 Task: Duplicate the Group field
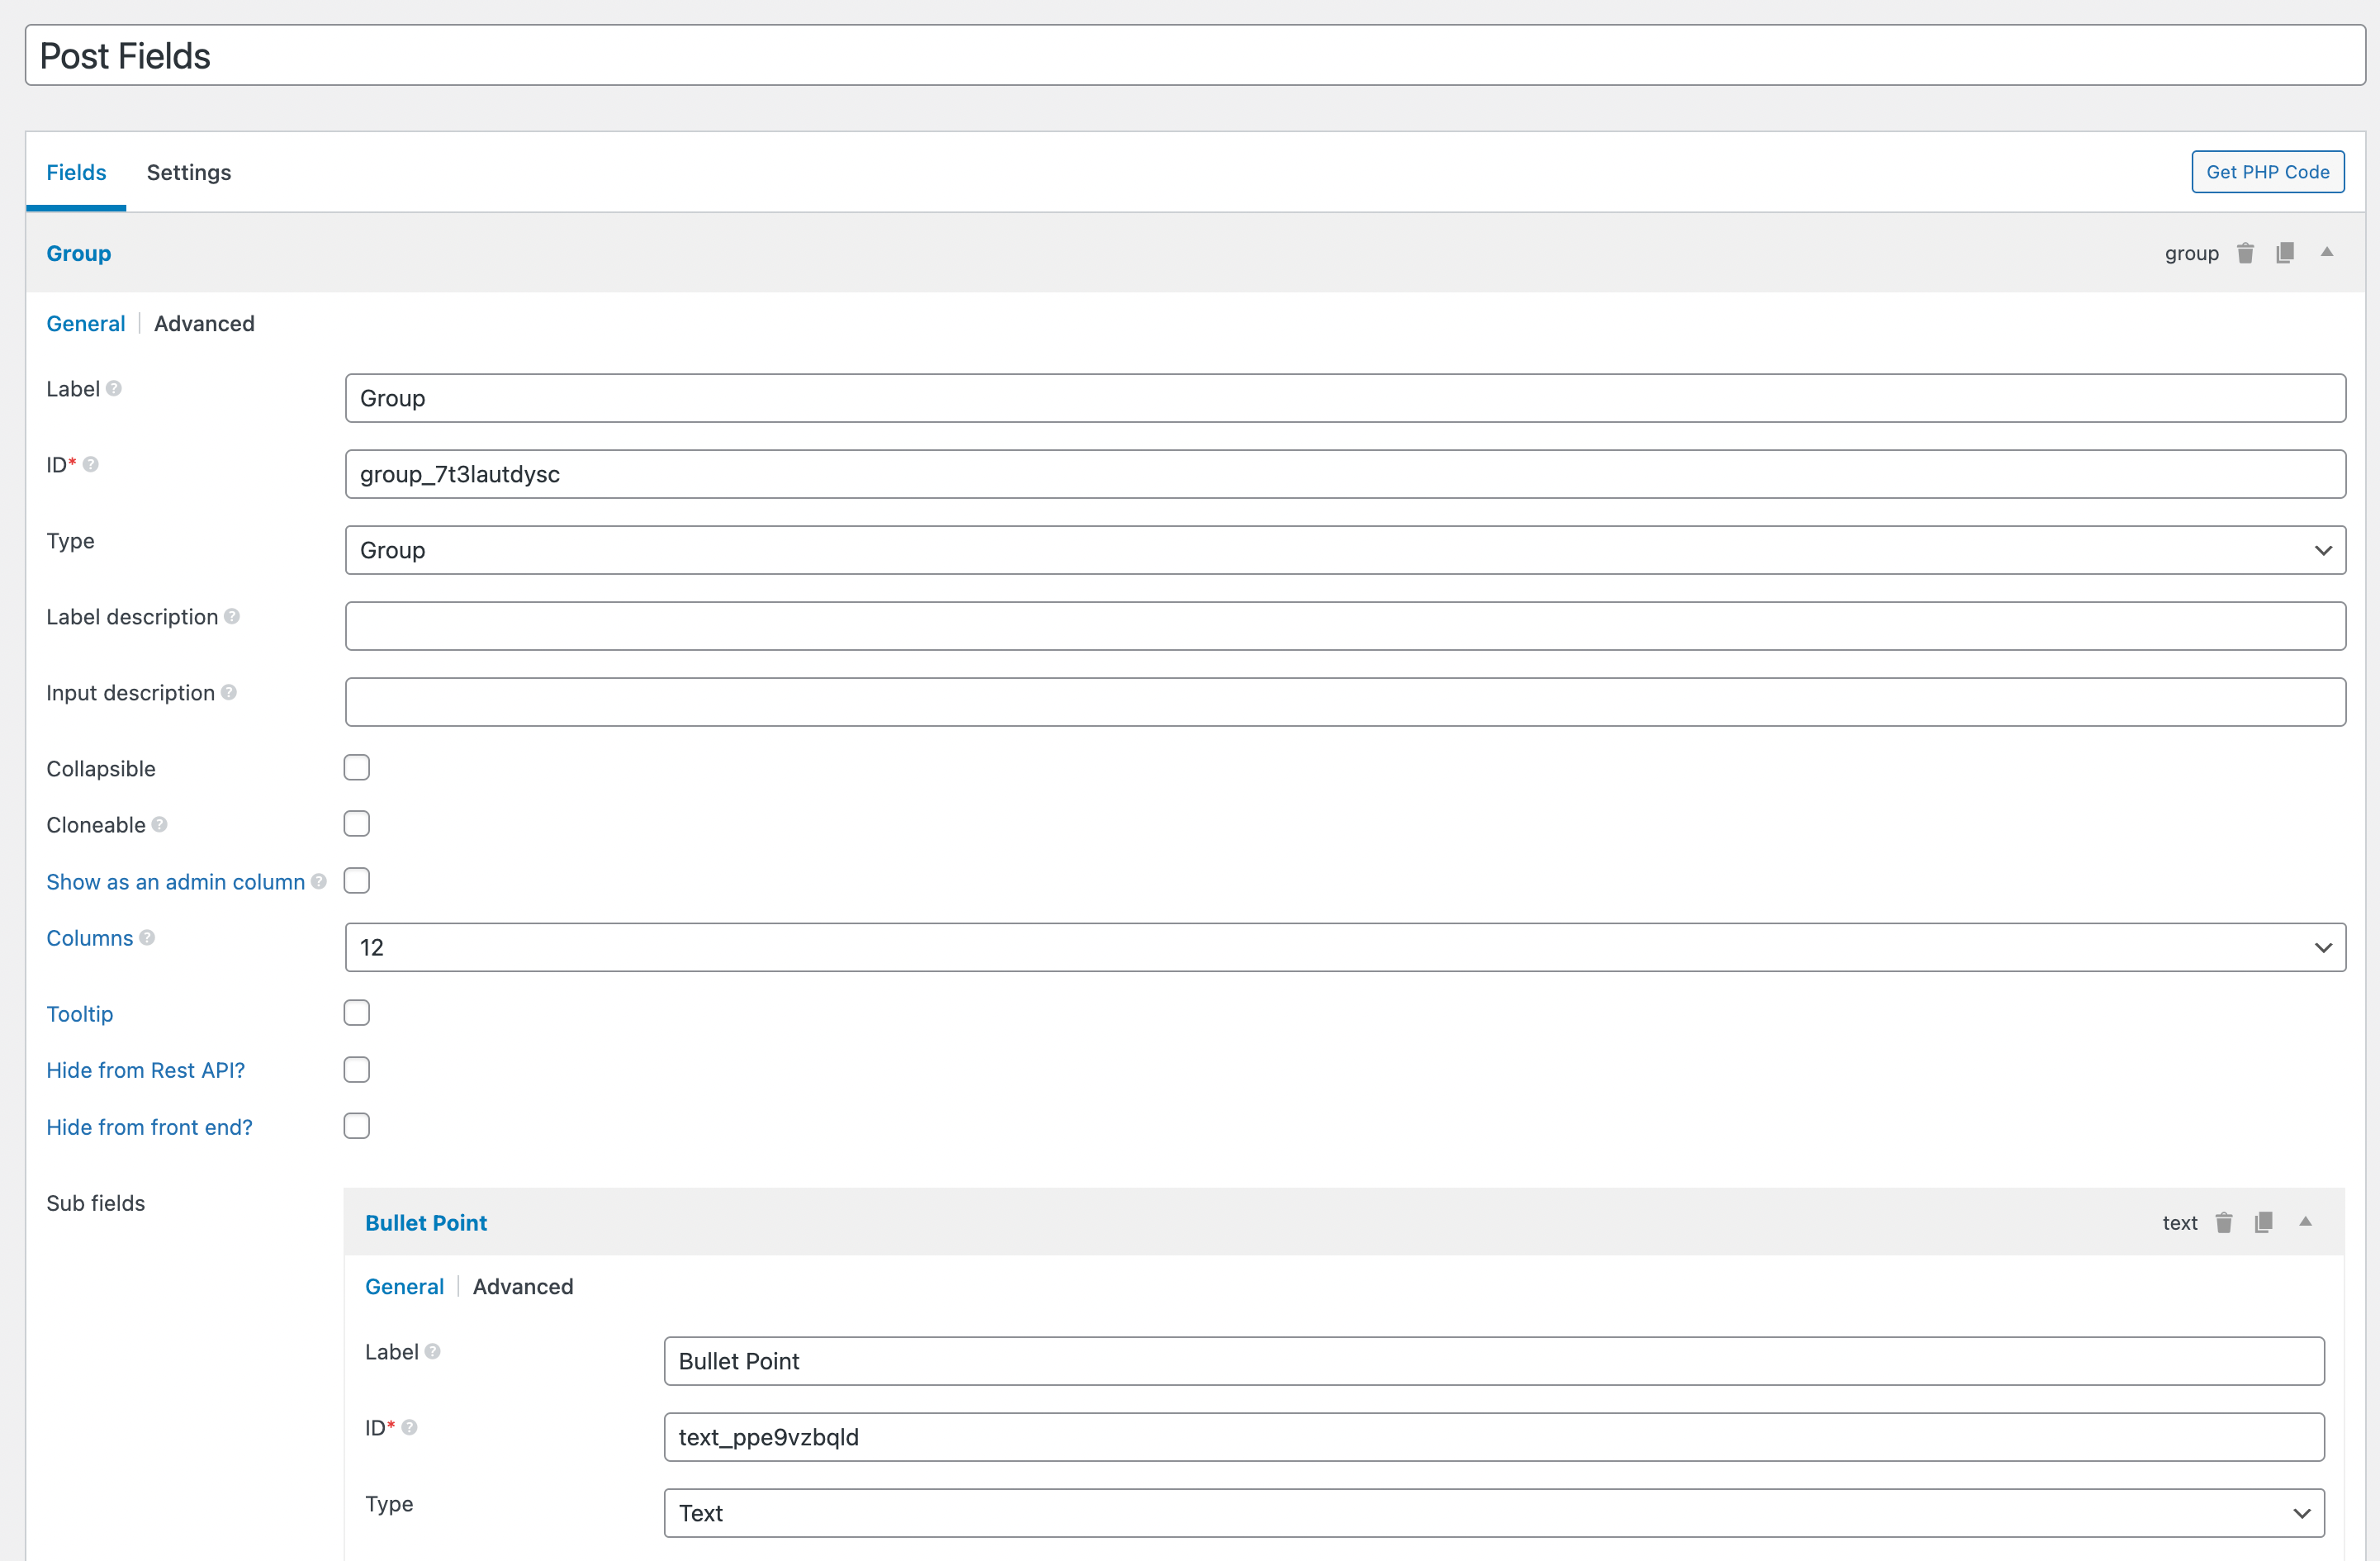pyautogui.click(x=2285, y=253)
